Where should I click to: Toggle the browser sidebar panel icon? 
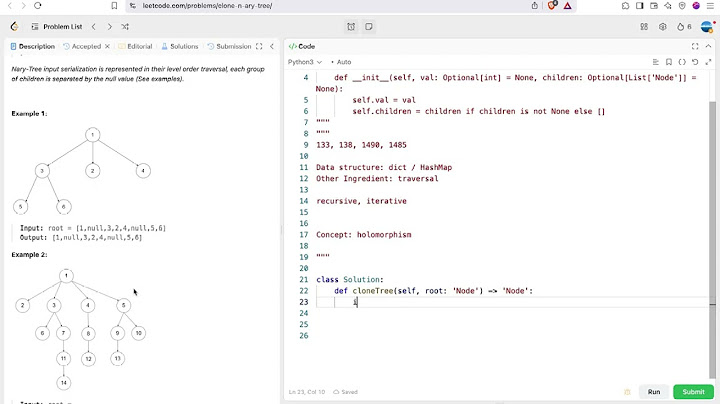pos(640,6)
